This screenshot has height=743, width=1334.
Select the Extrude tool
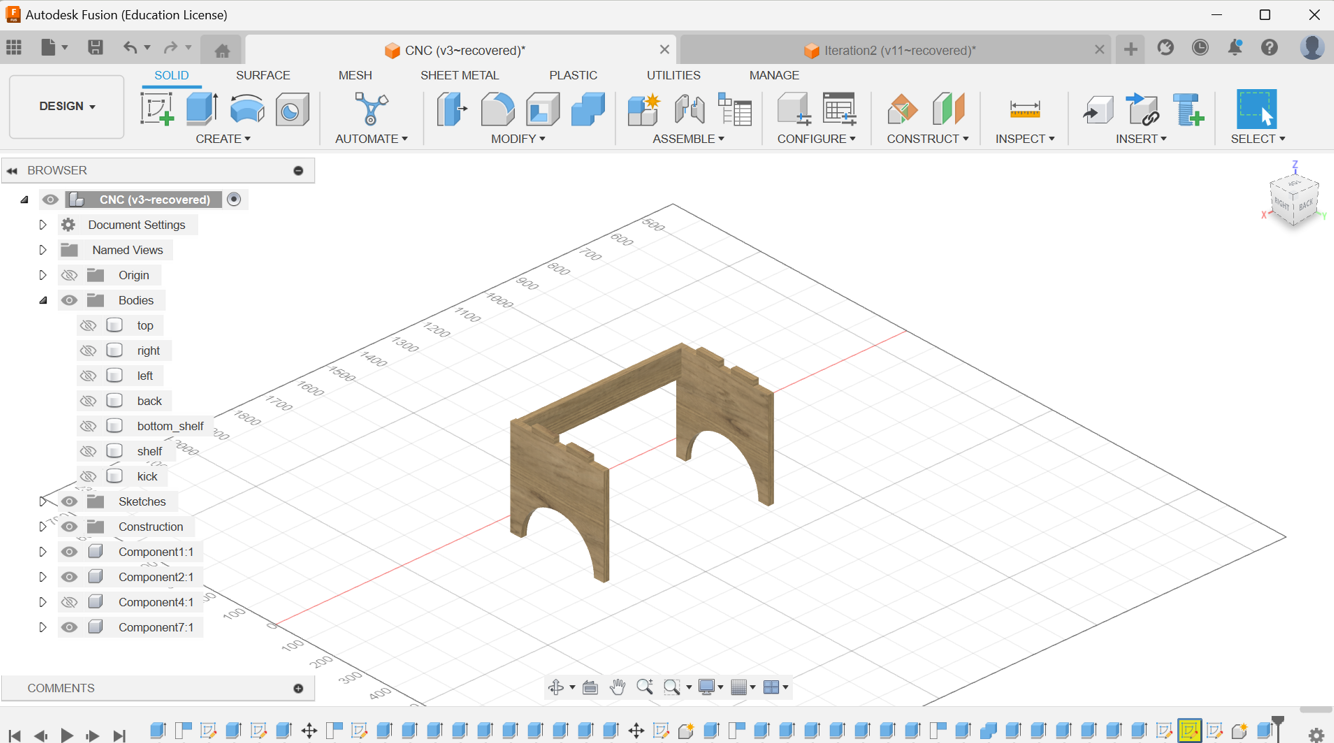[202, 109]
